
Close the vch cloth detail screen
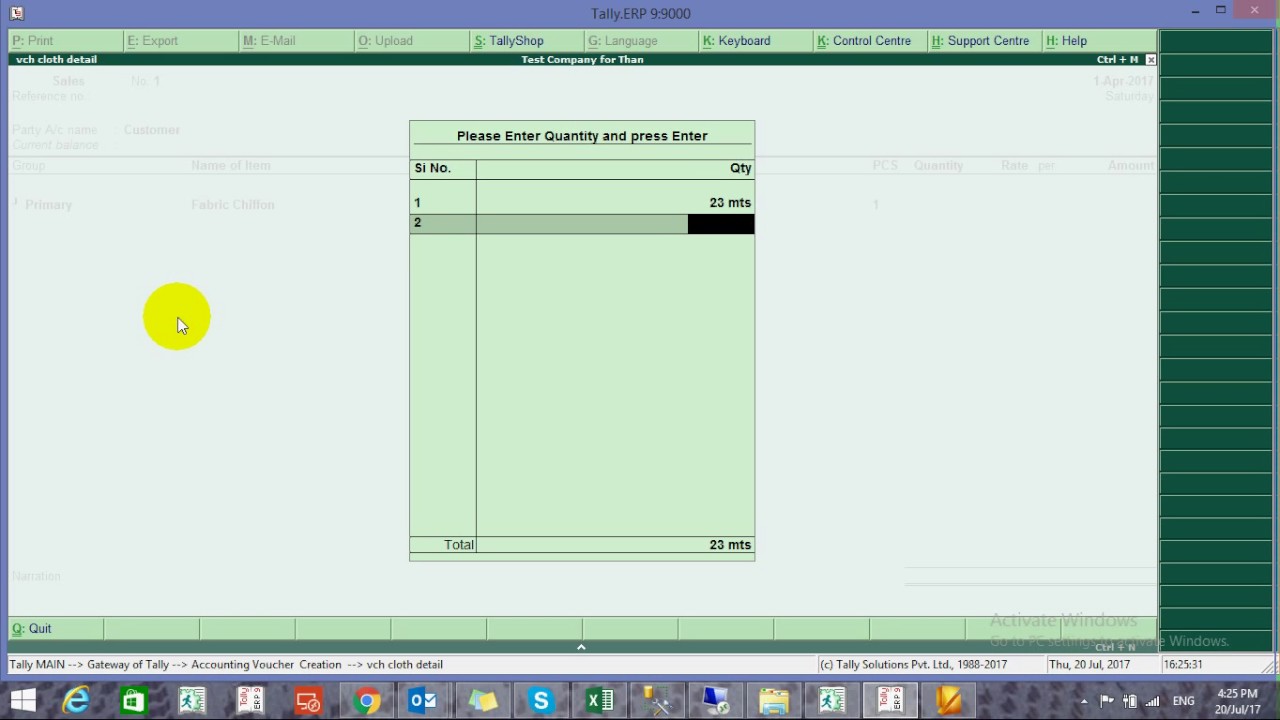click(1151, 60)
